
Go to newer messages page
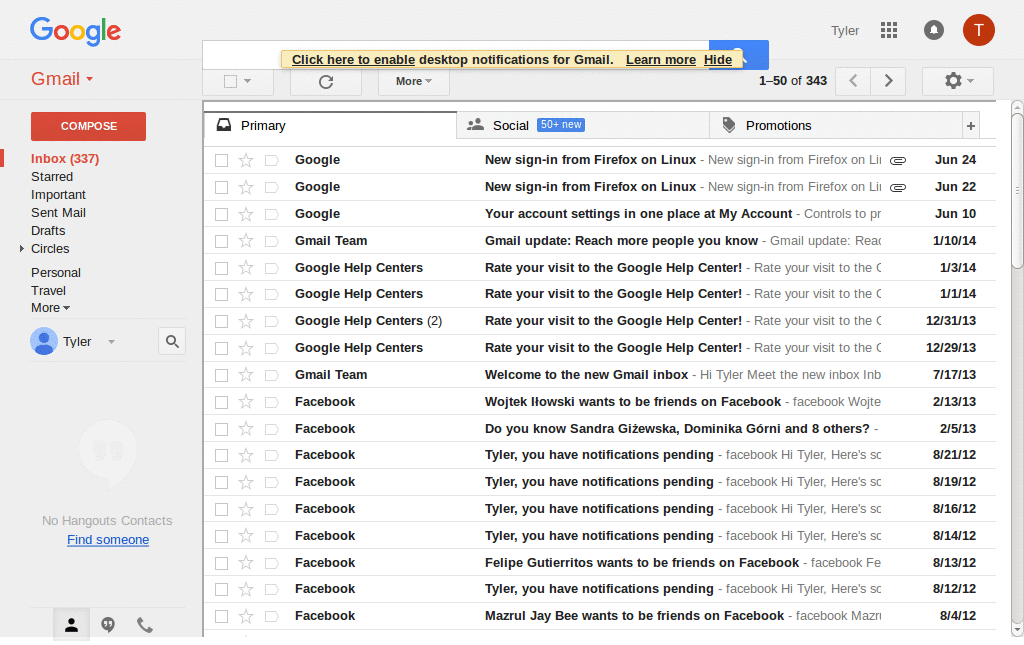click(x=853, y=81)
